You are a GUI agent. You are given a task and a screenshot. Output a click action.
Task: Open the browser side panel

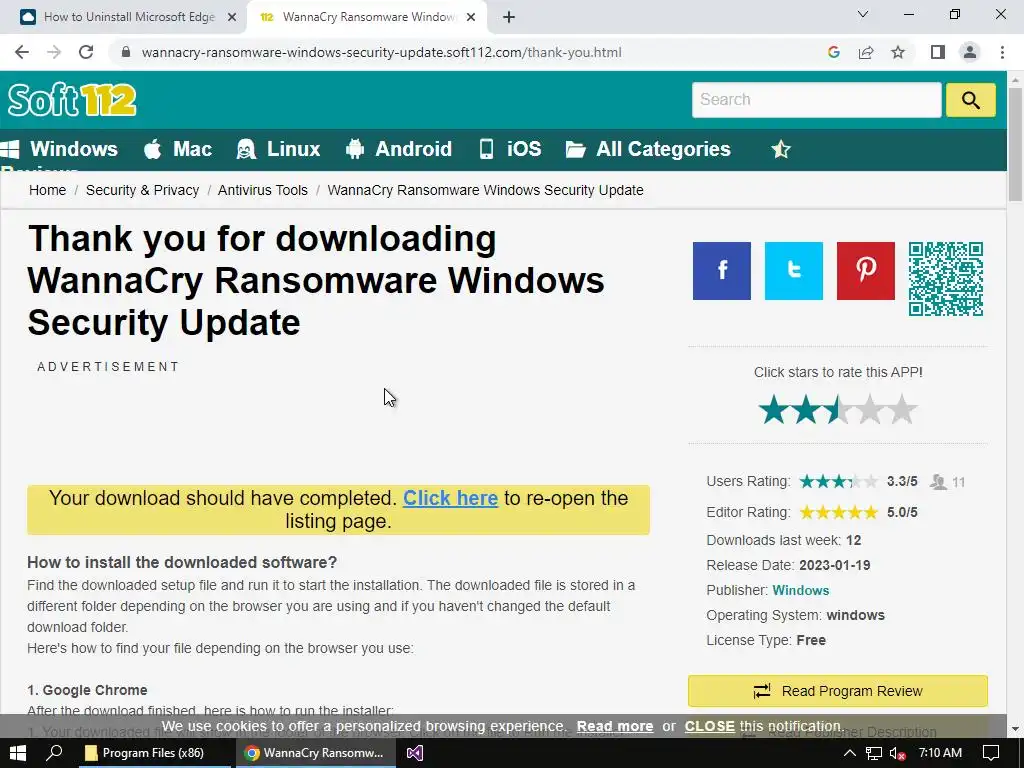click(938, 52)
